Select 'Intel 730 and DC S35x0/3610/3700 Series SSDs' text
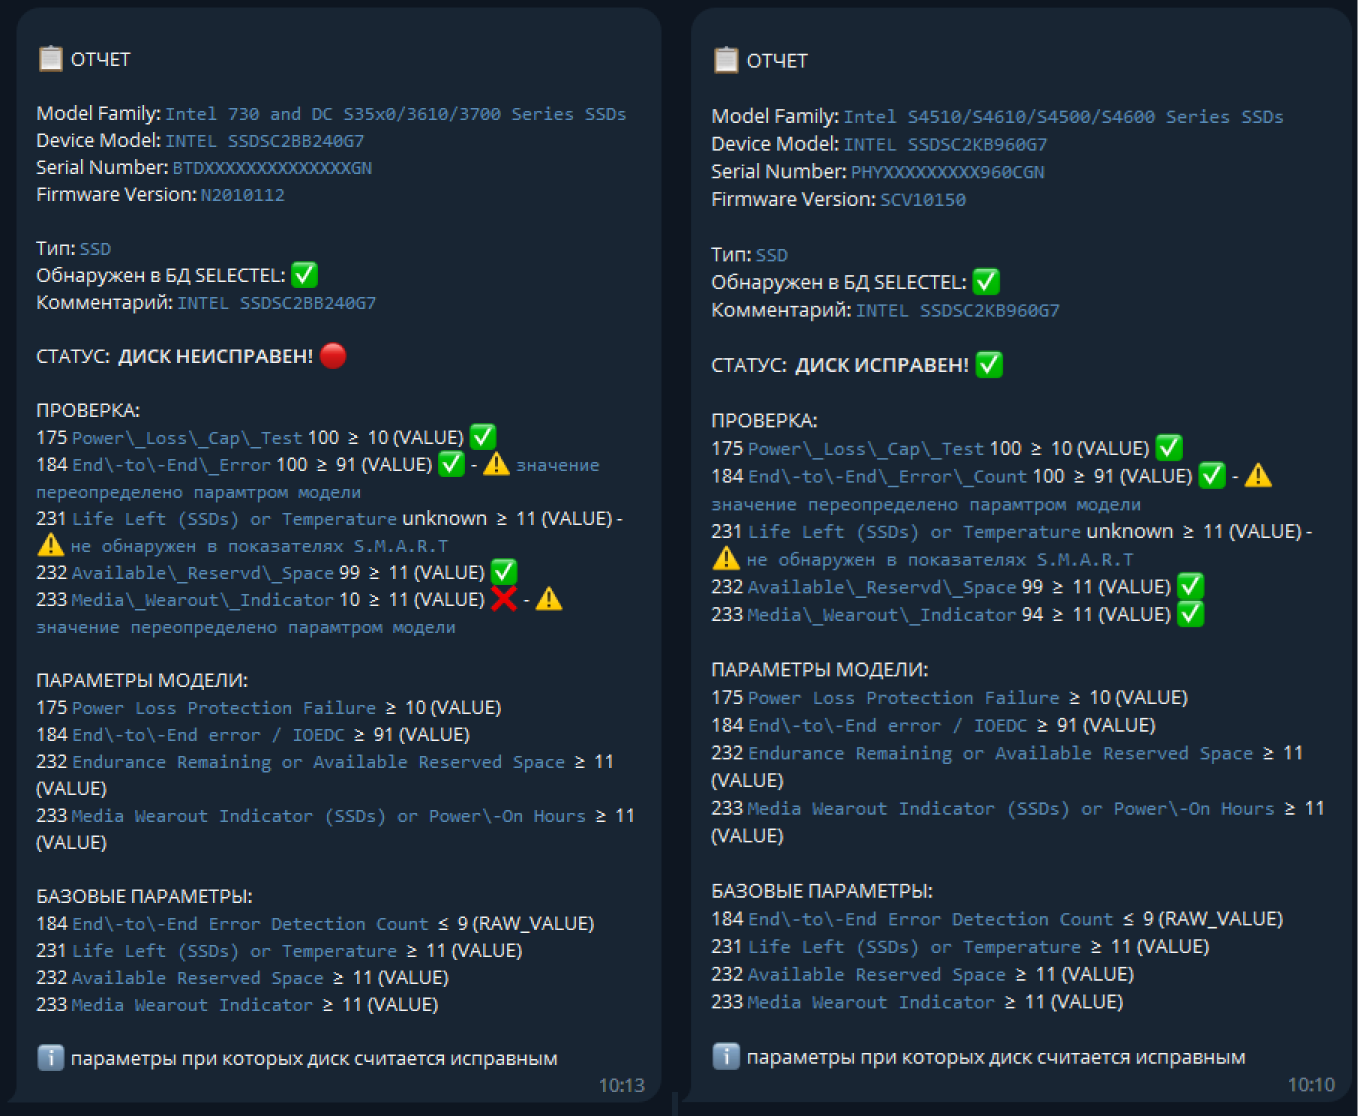The height and width of the screenshot is (1117, 1358). (x=396, y=114)
